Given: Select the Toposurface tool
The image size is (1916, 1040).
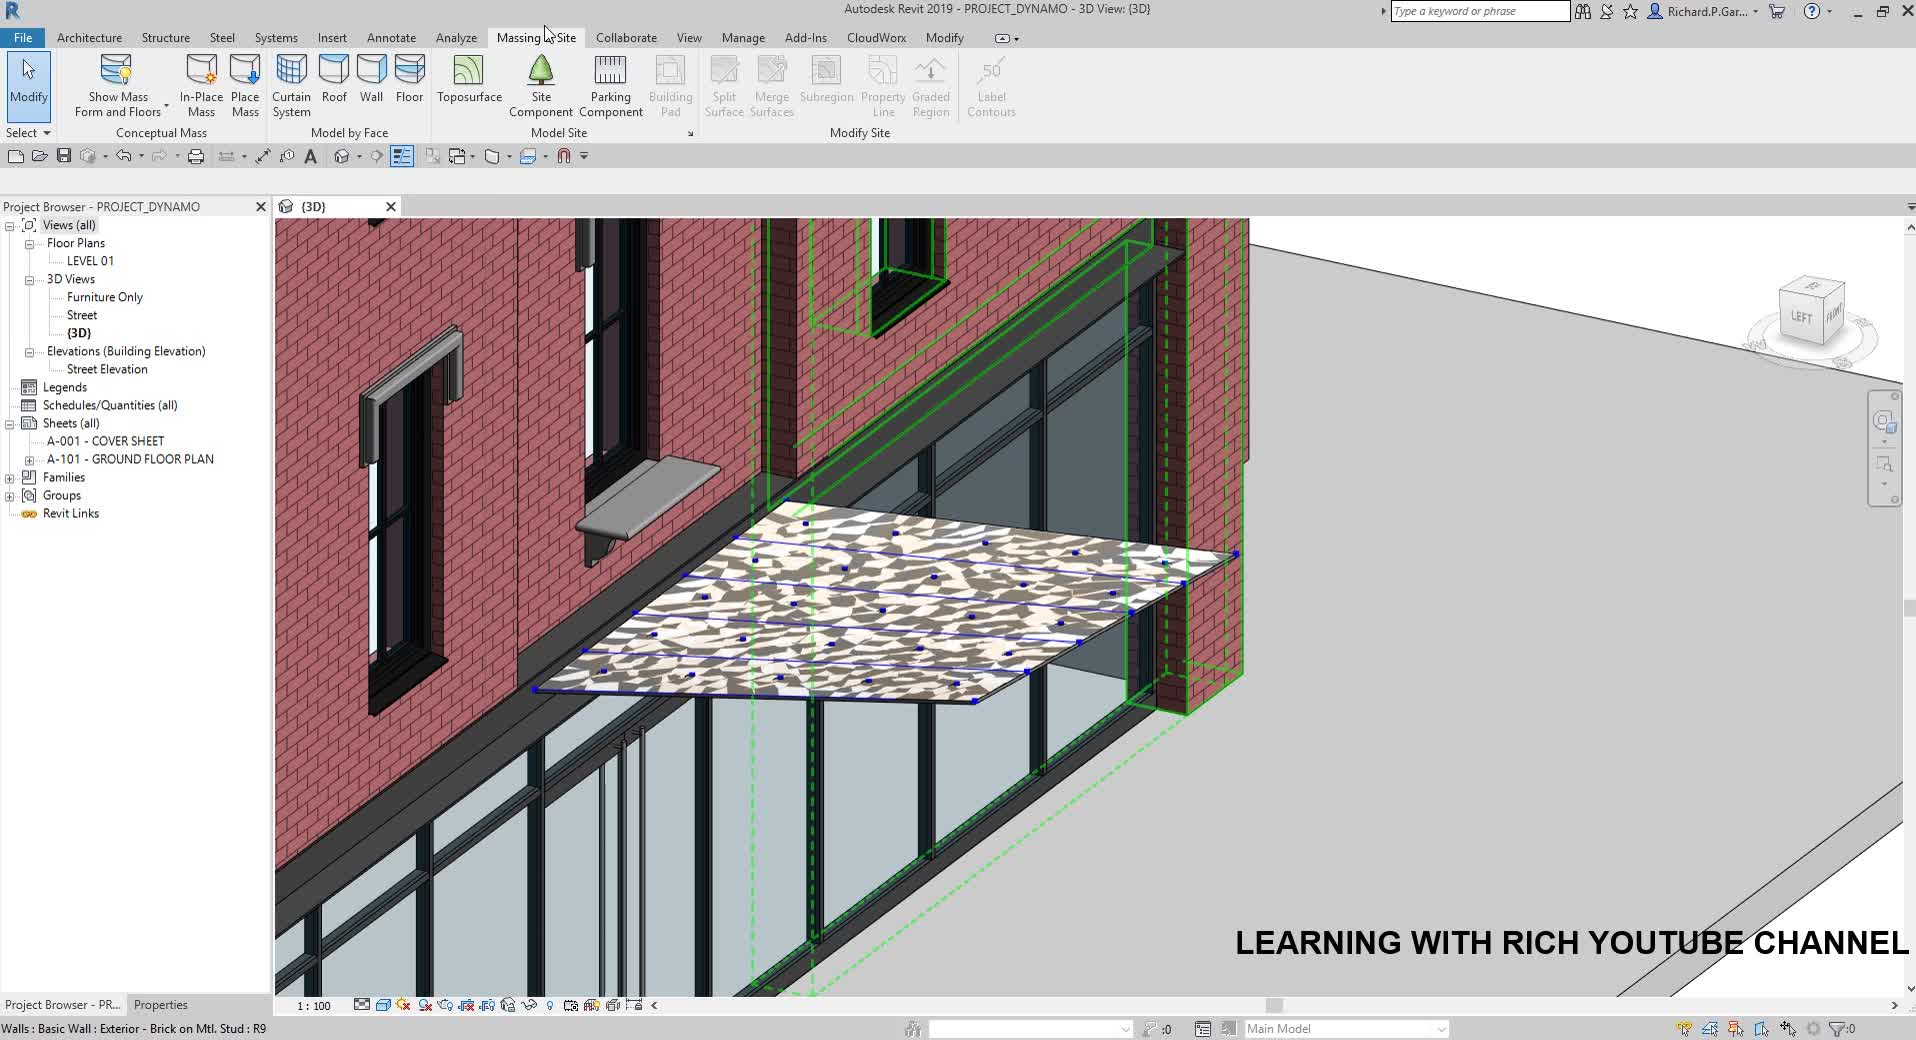Looking at the screenshot, I should tap(467, 84).
